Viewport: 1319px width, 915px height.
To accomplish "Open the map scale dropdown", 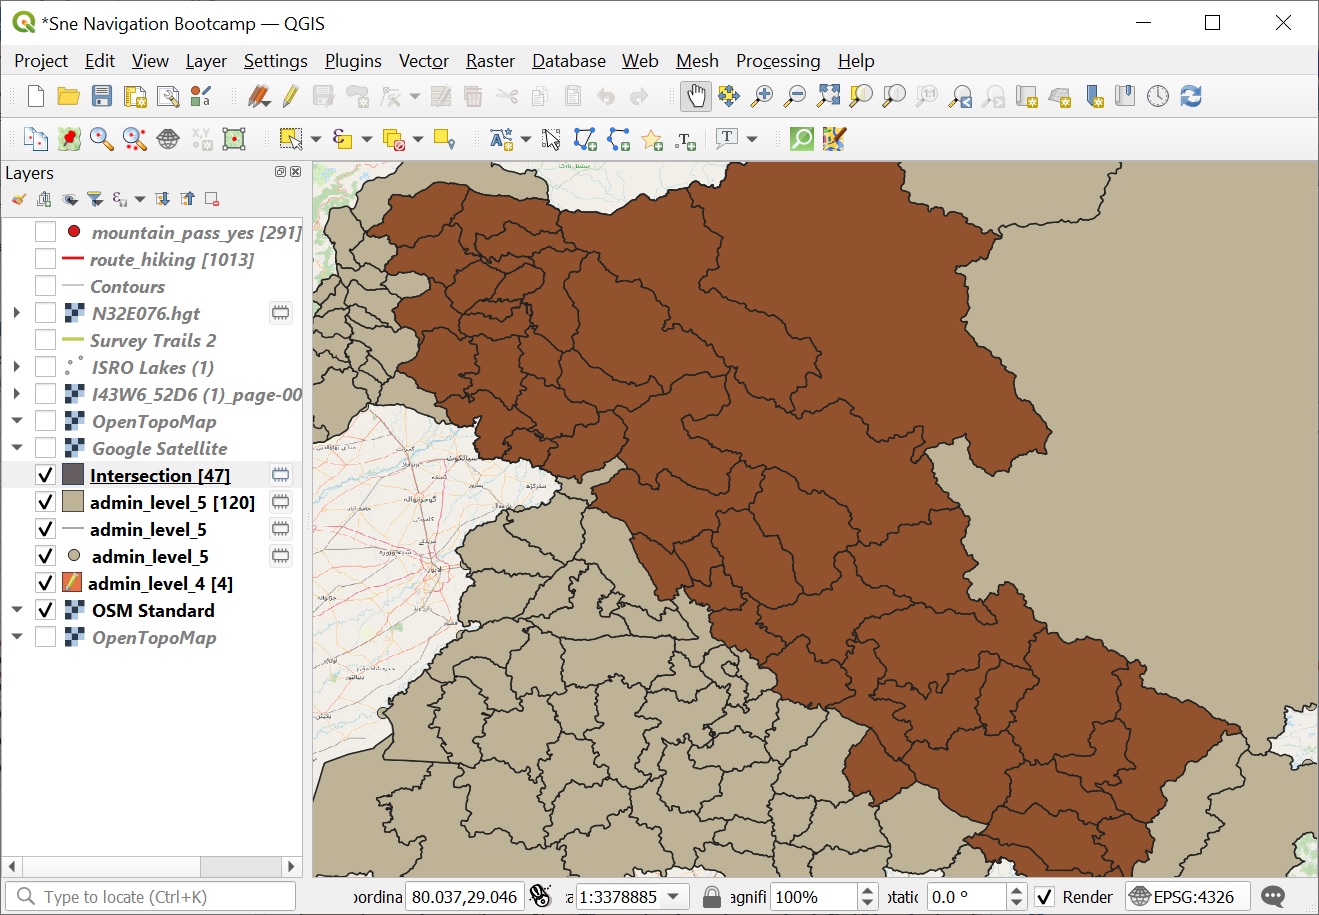I will (674, 897).
